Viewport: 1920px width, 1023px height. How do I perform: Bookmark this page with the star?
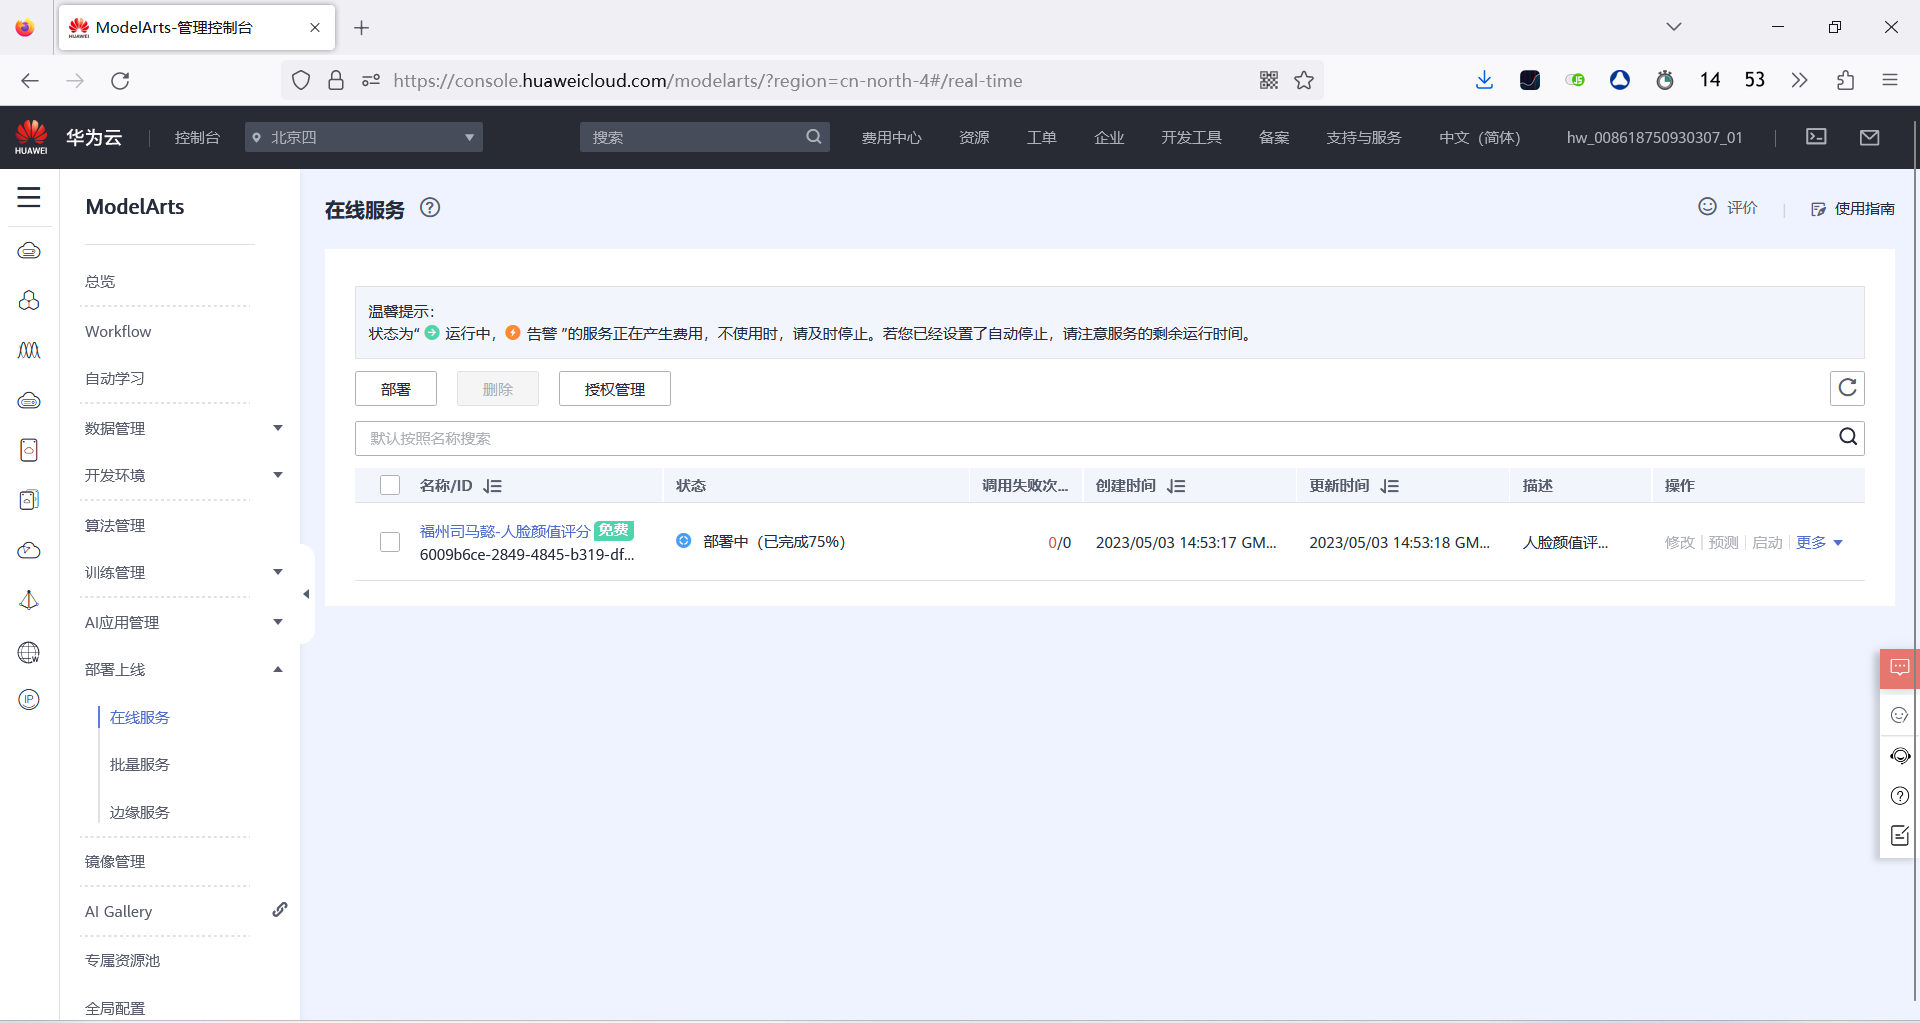click(1304, 80)
